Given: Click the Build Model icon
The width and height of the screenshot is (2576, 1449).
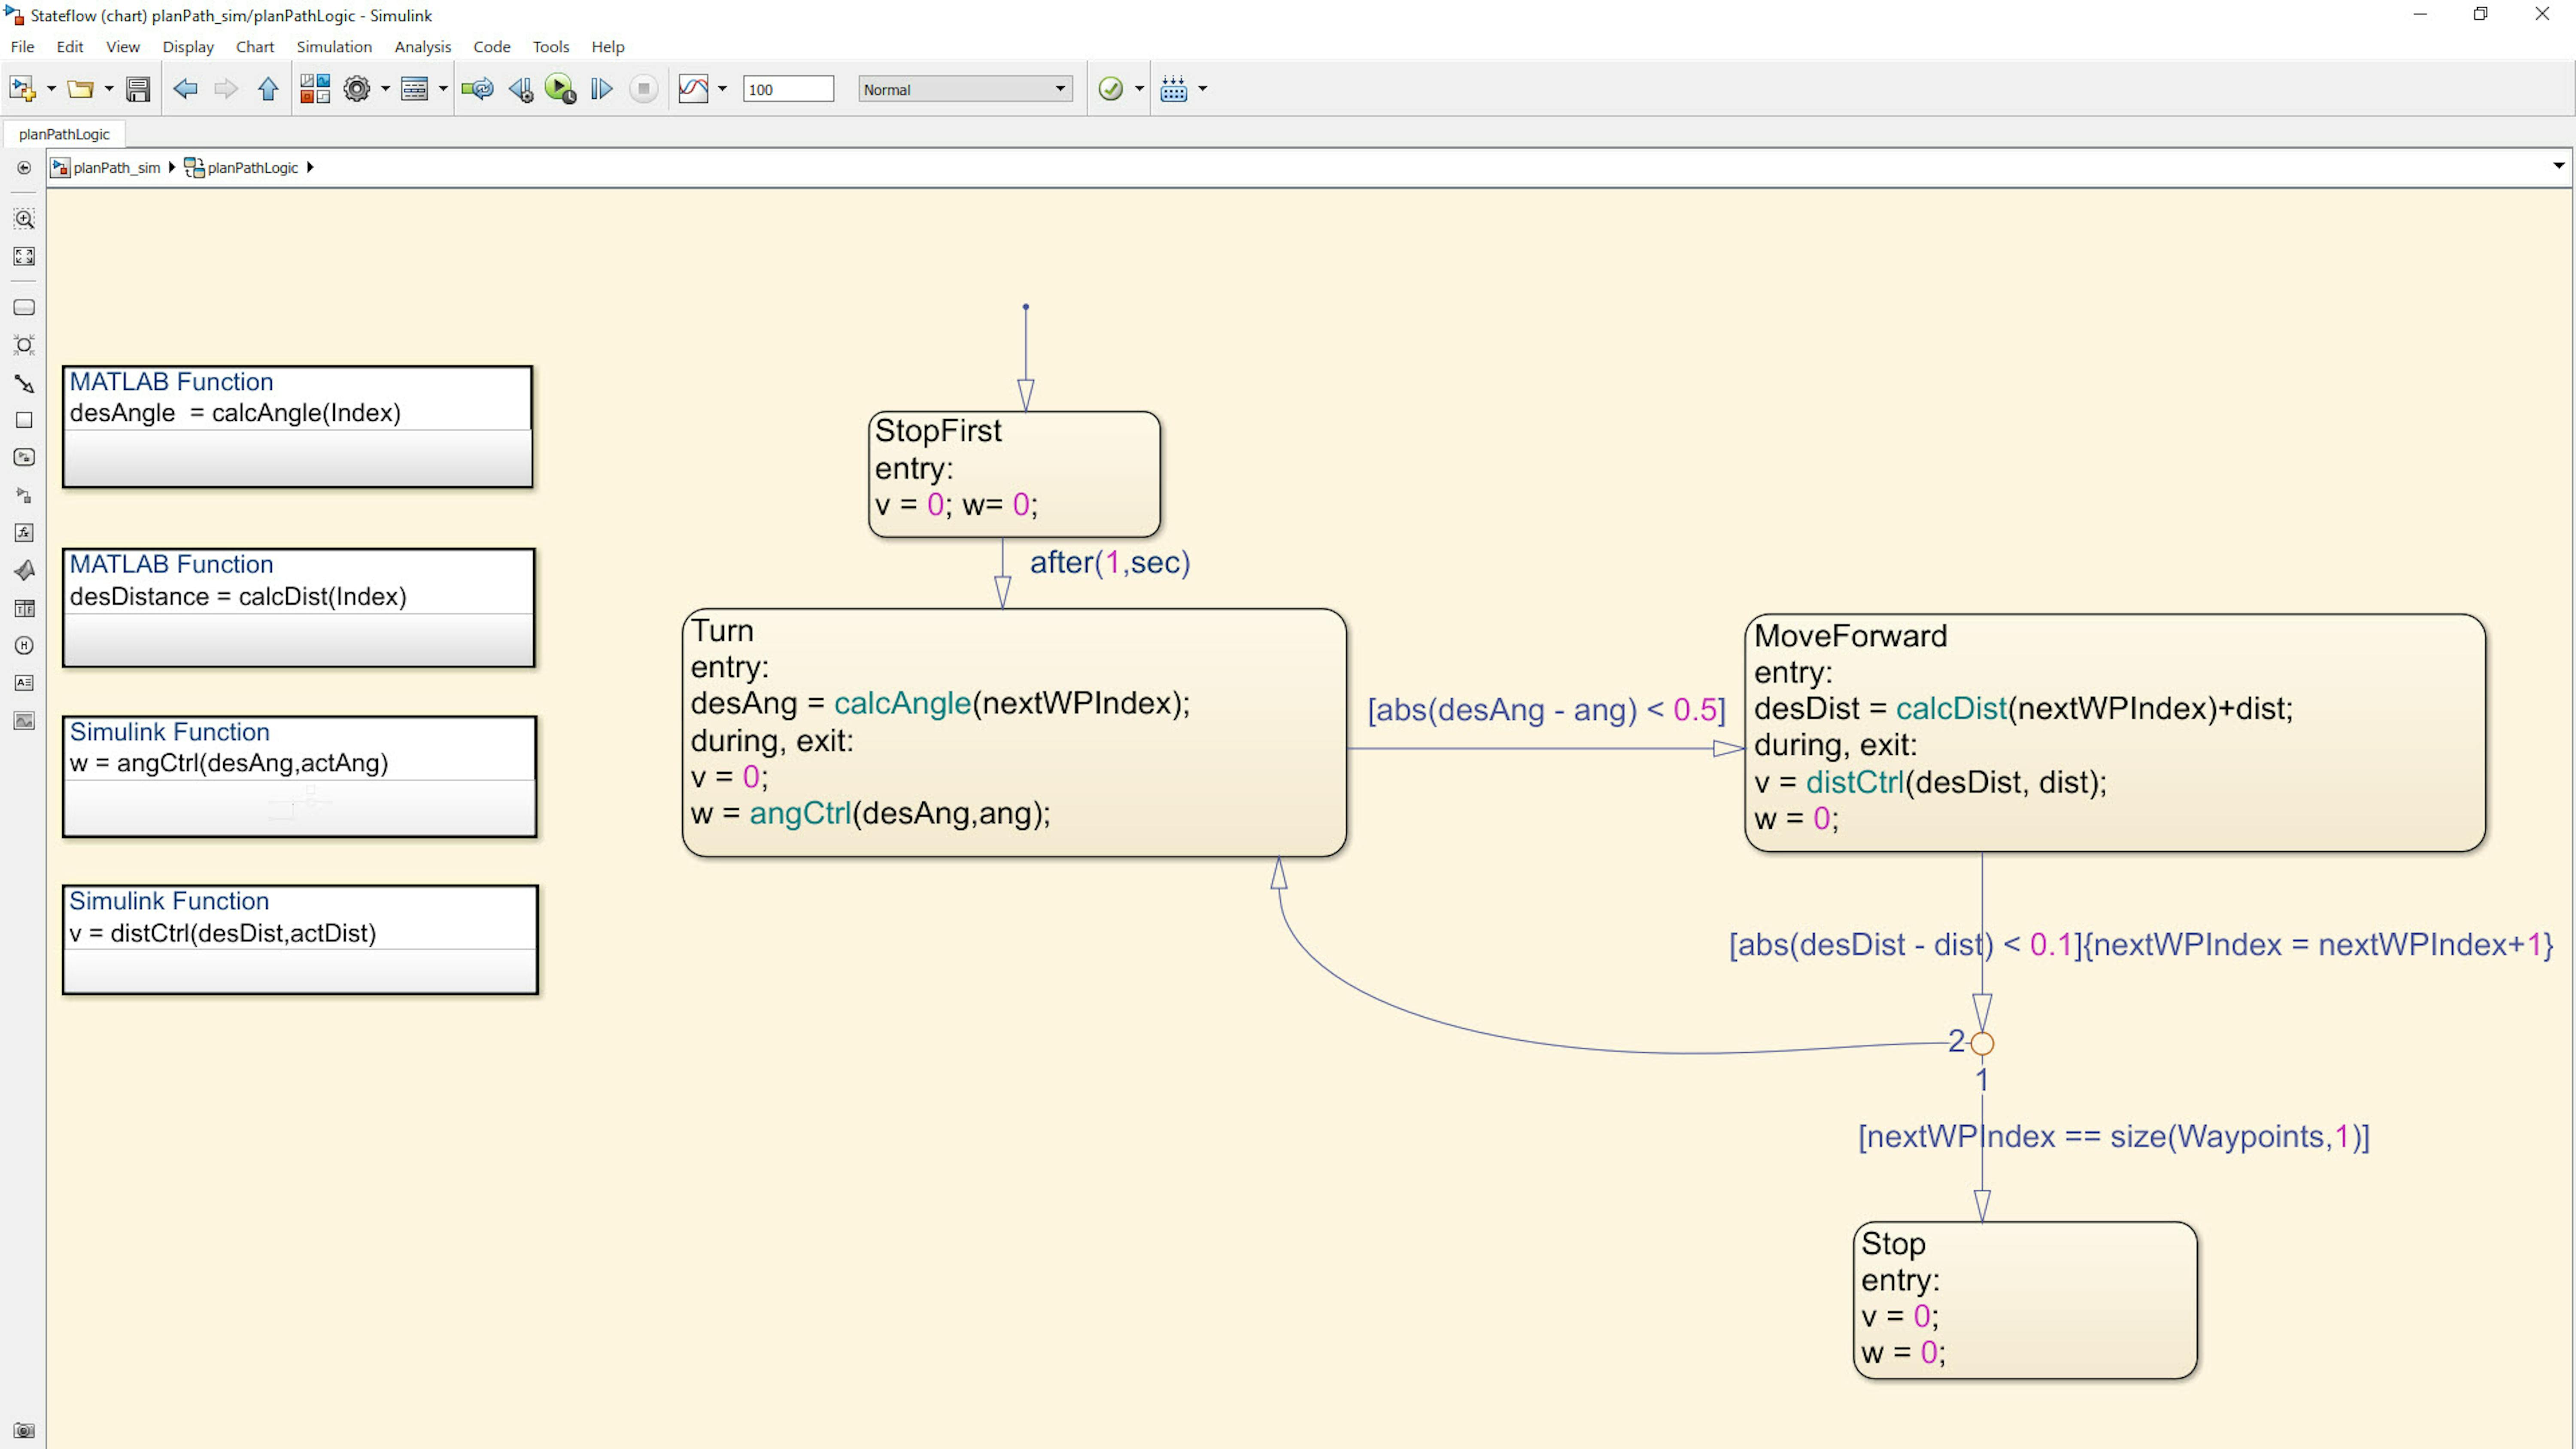Looking at the screenshot, I should coord(1174,89).
